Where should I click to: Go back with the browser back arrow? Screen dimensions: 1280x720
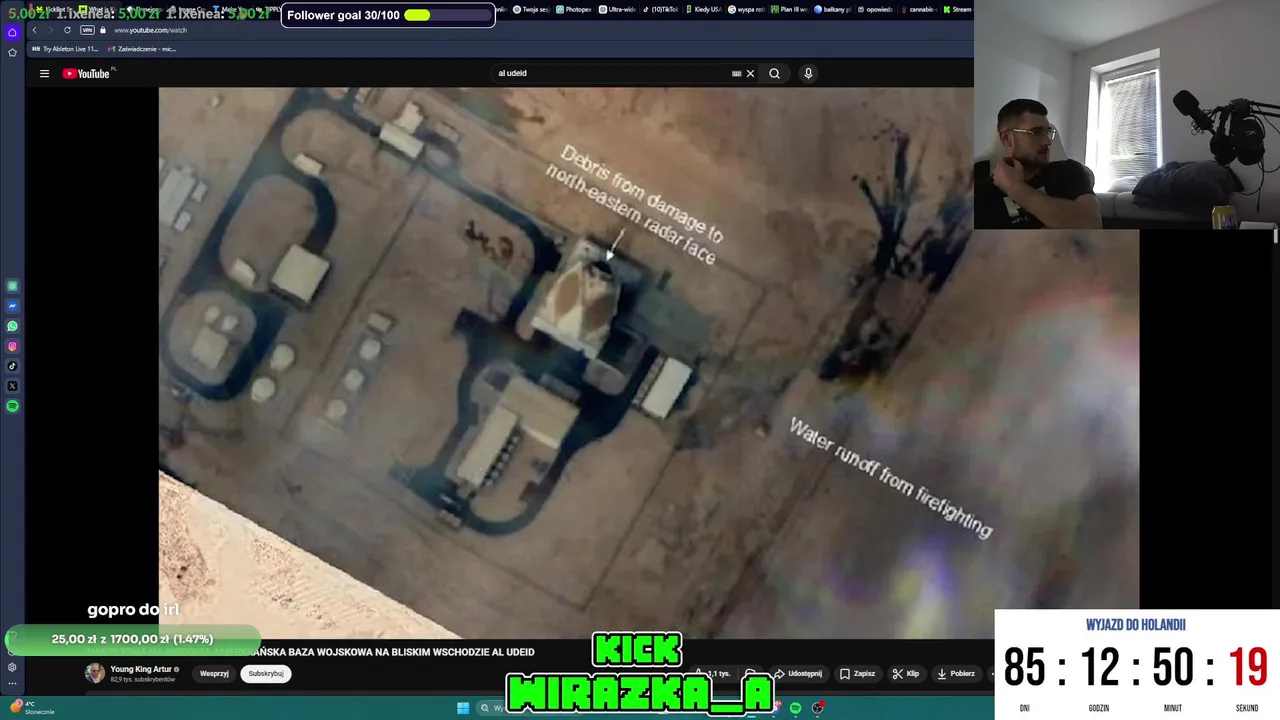coord(34,30)
